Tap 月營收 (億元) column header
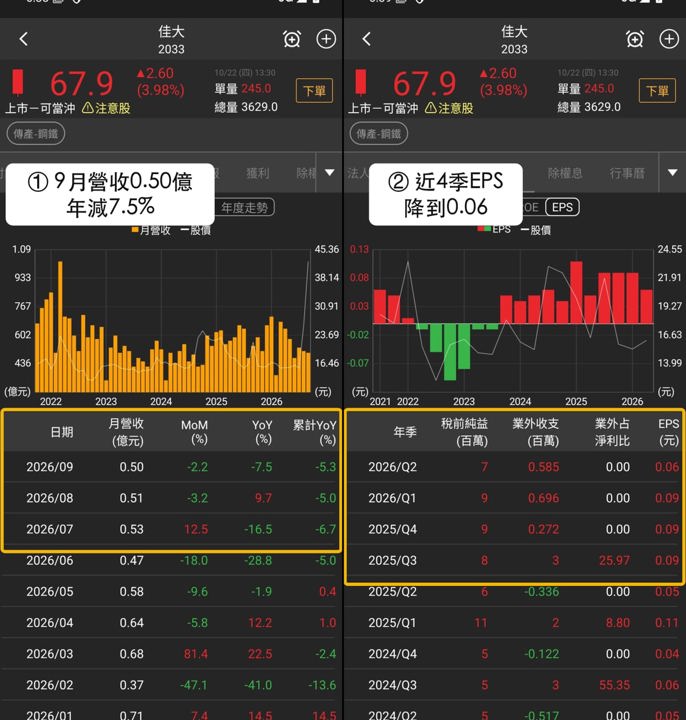 126,432
